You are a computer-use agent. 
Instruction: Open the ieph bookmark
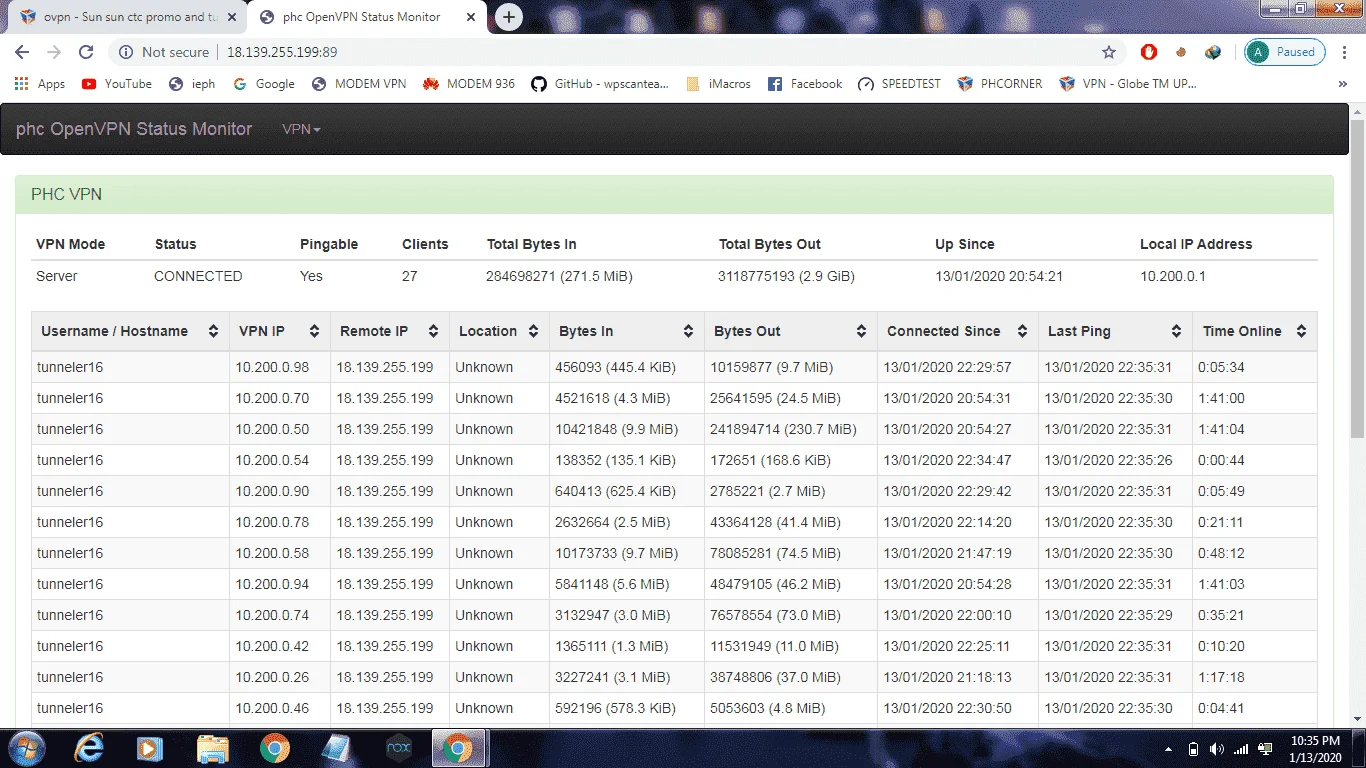tap(192, 84)
